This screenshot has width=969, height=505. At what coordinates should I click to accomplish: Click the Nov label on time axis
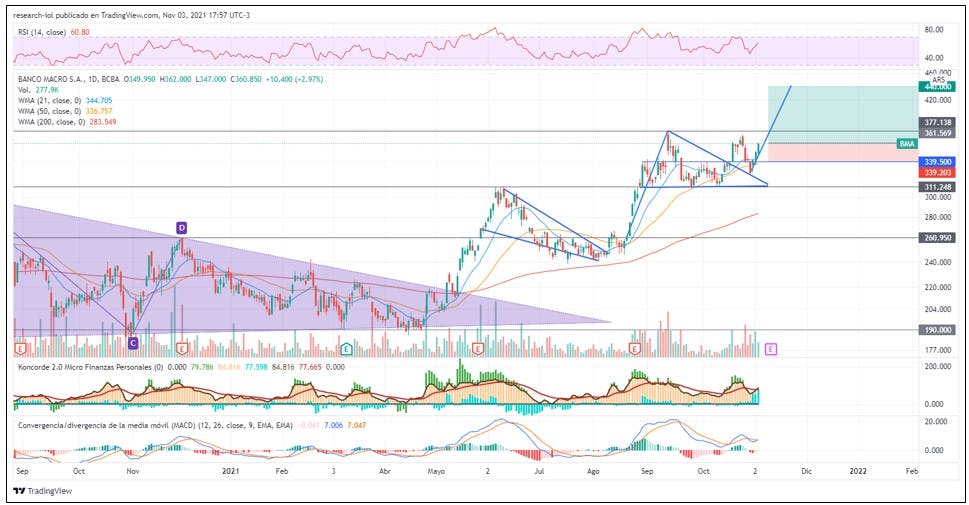[132, 471]
